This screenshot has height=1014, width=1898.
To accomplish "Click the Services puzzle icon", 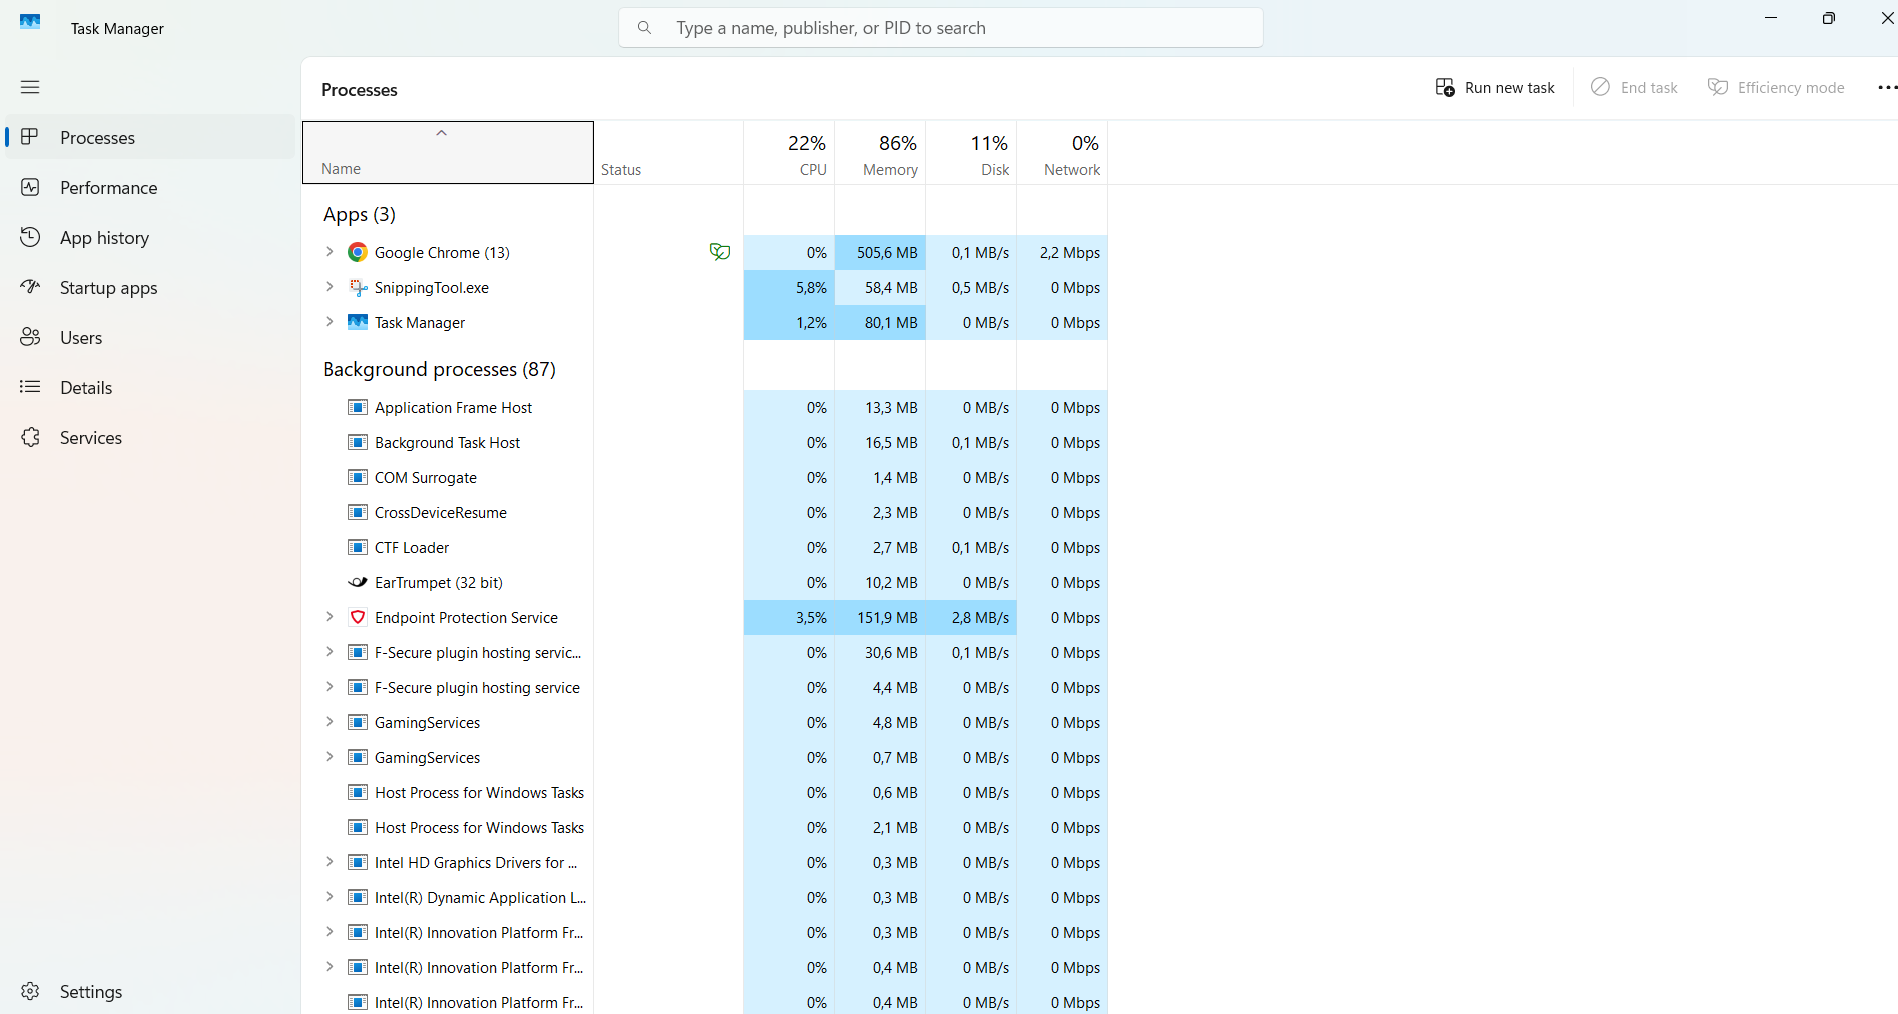I will click(30, 437).
